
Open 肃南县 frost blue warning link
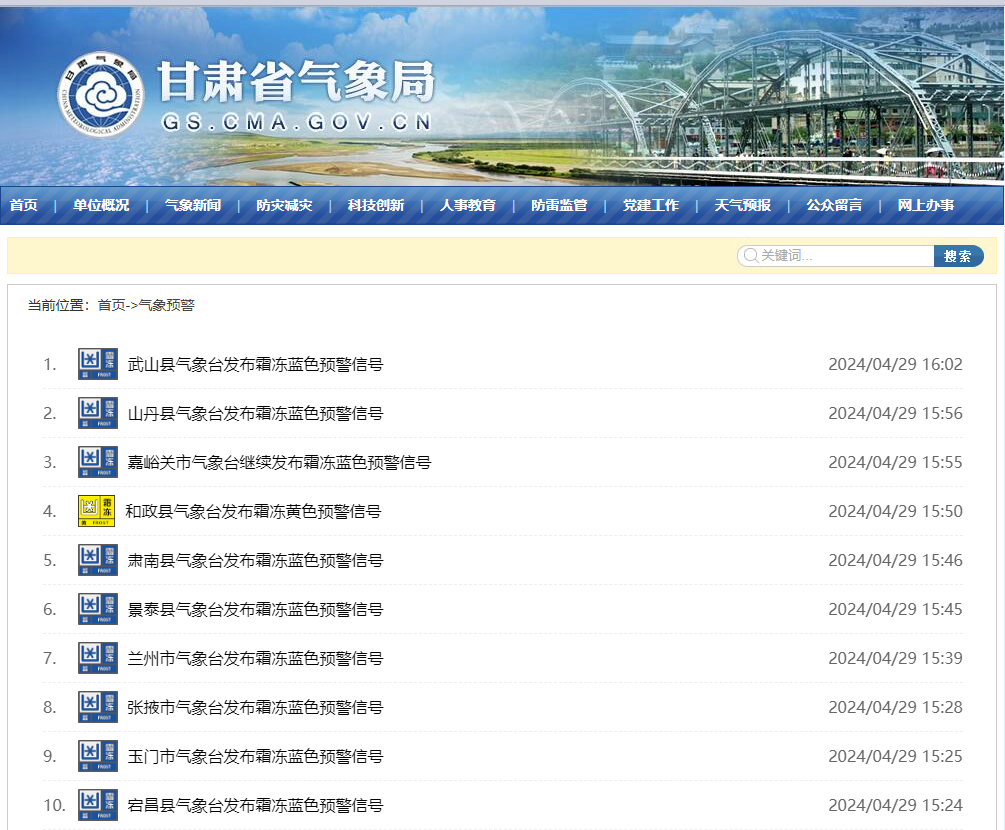tap(255, 560)
